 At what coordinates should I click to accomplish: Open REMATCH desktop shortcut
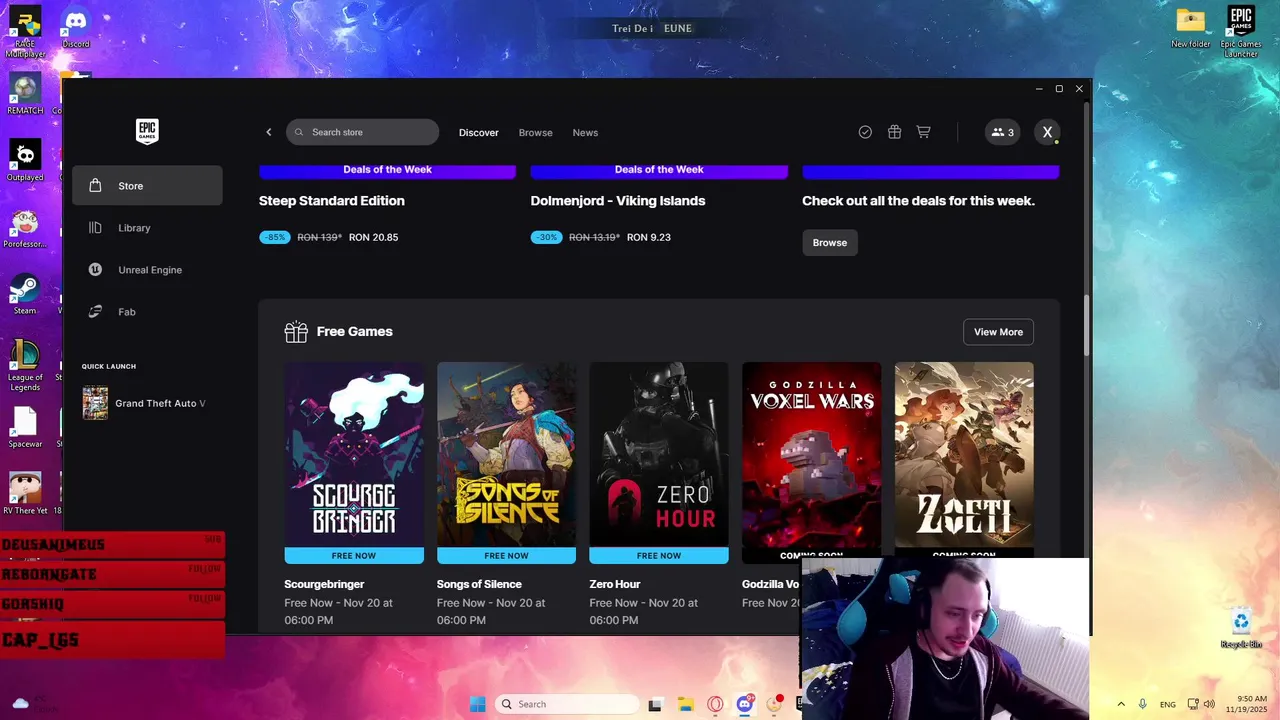pos(25,95)
